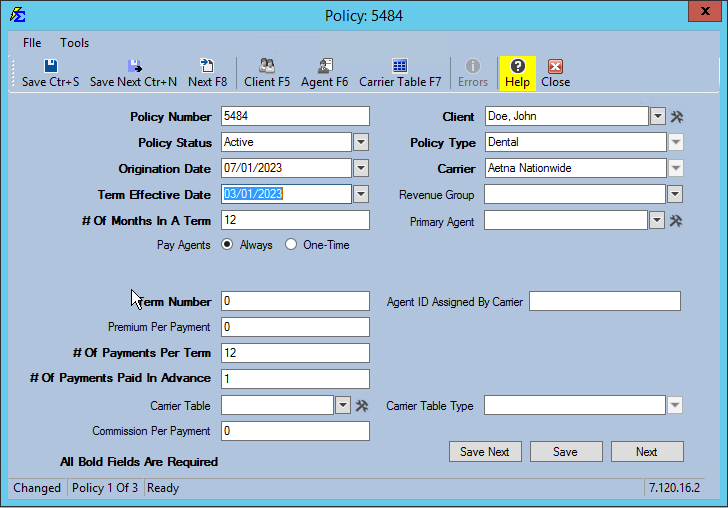728x508 pixels.
Task: Expand the Policy Type dropdown arrow
Action: (x=676, y=142)
